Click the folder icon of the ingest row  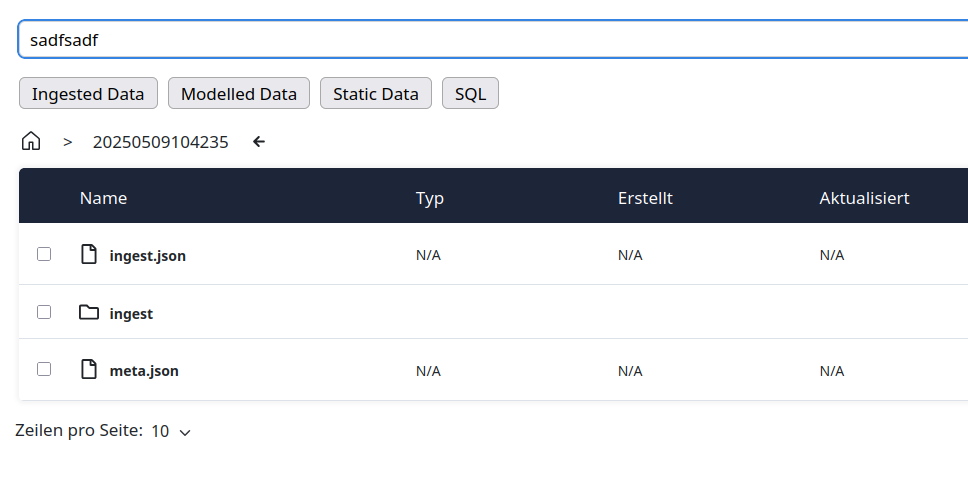point(89,312)
